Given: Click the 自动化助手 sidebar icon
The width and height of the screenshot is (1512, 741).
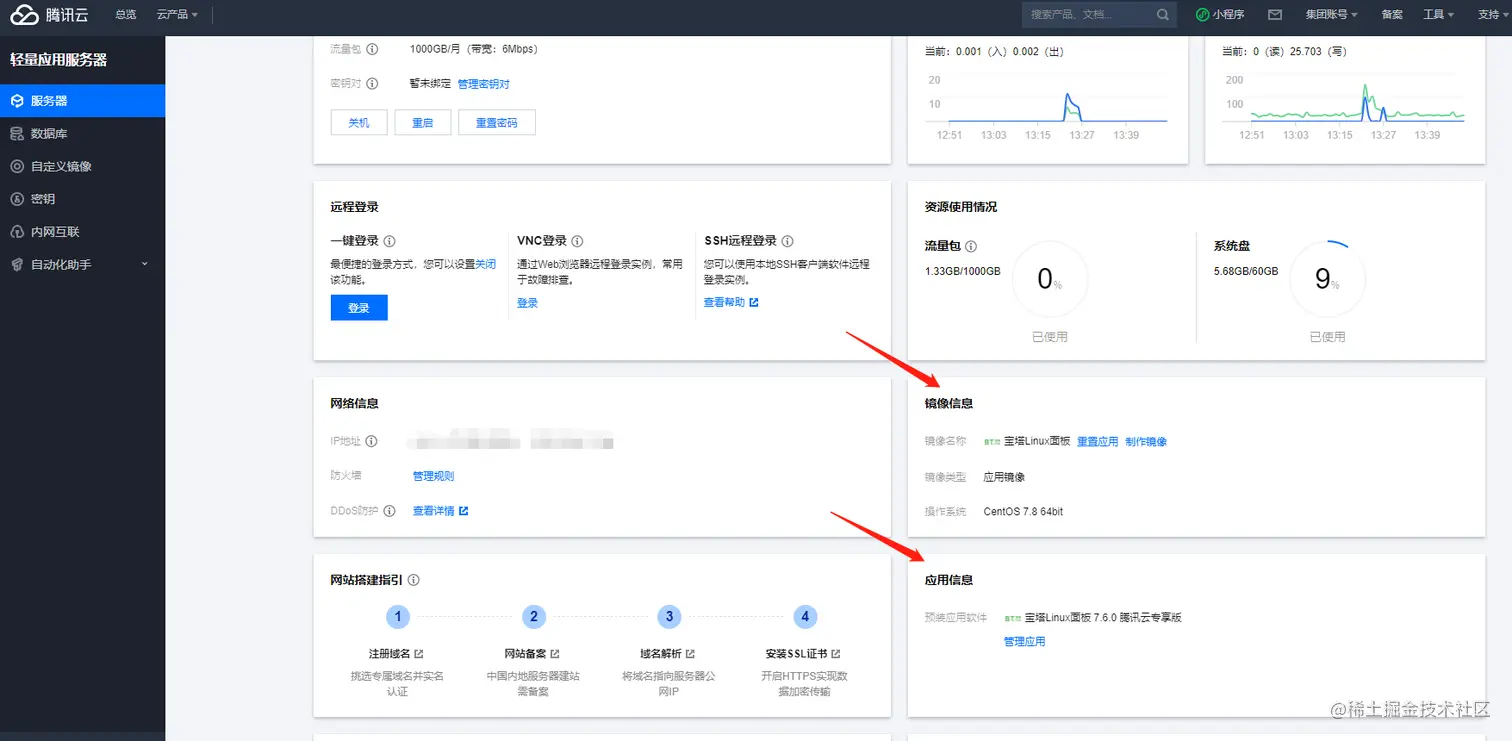Looking at the screenshot, I should click(17, 264).
